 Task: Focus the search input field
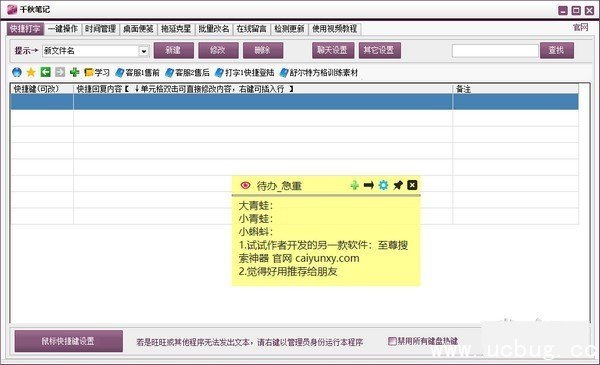495,51
